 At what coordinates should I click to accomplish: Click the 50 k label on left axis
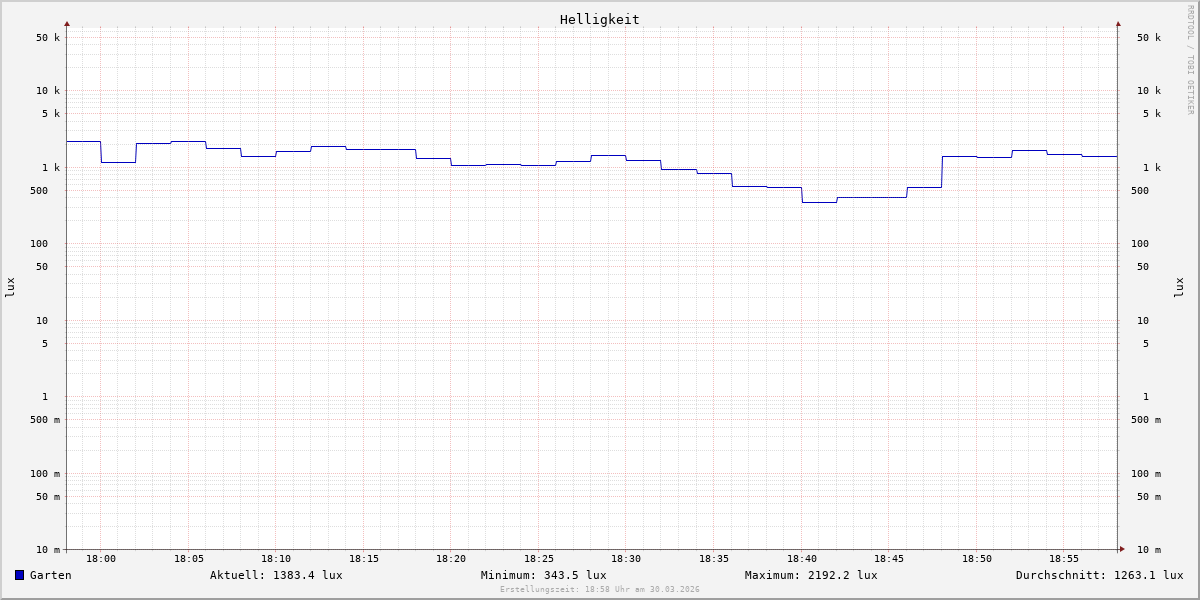coord(48,38)
